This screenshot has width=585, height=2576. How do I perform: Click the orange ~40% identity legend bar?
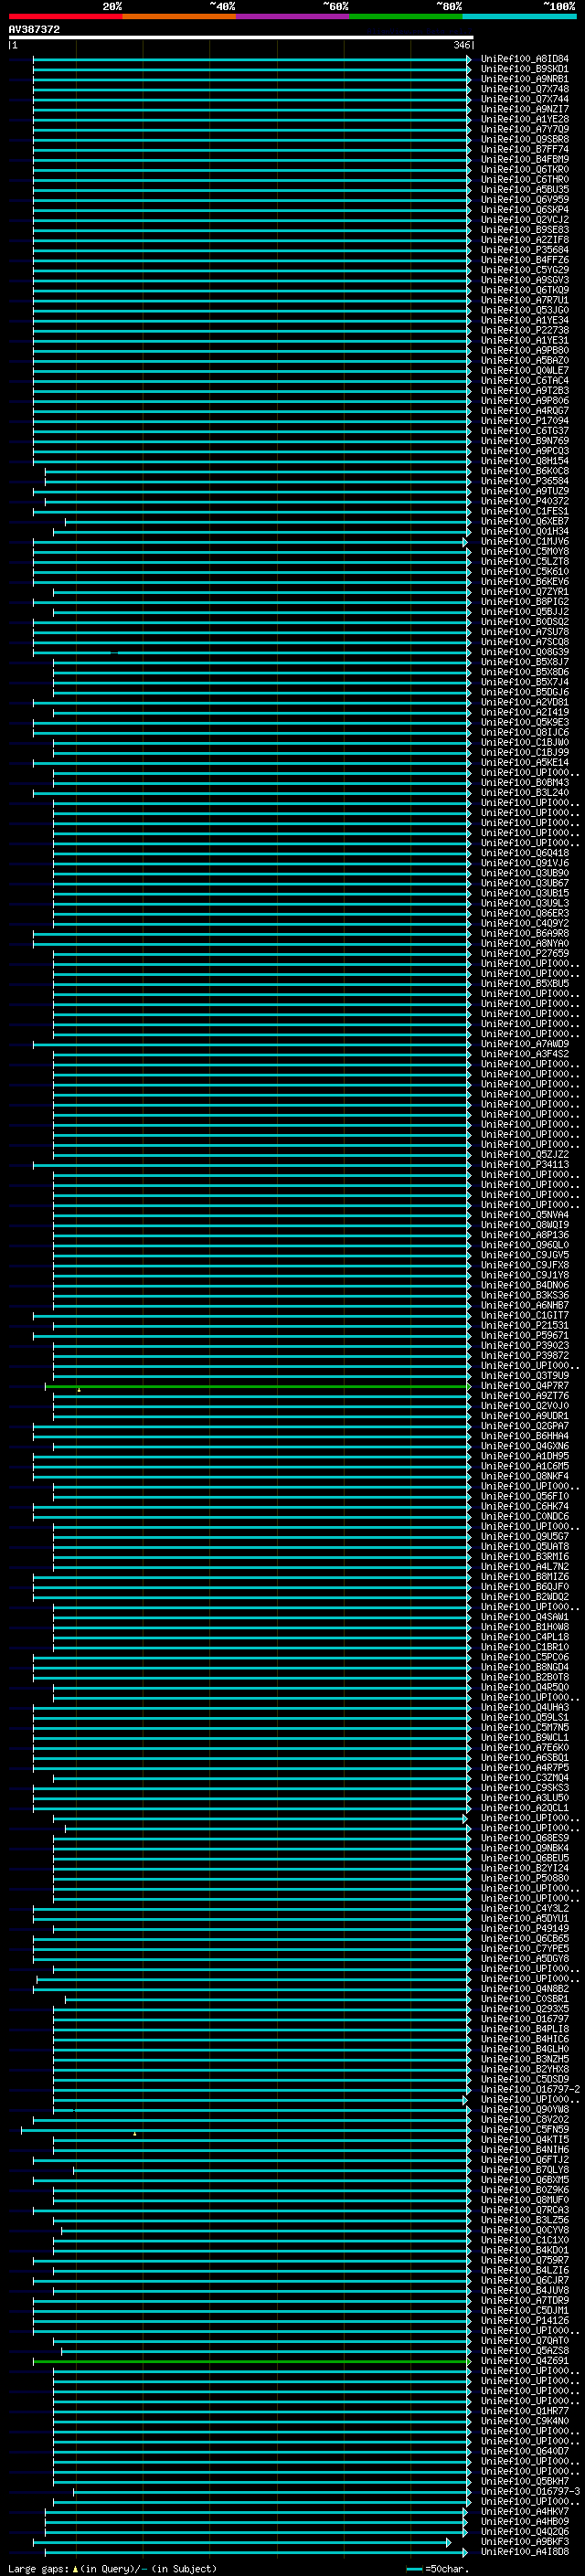(179, 17)
